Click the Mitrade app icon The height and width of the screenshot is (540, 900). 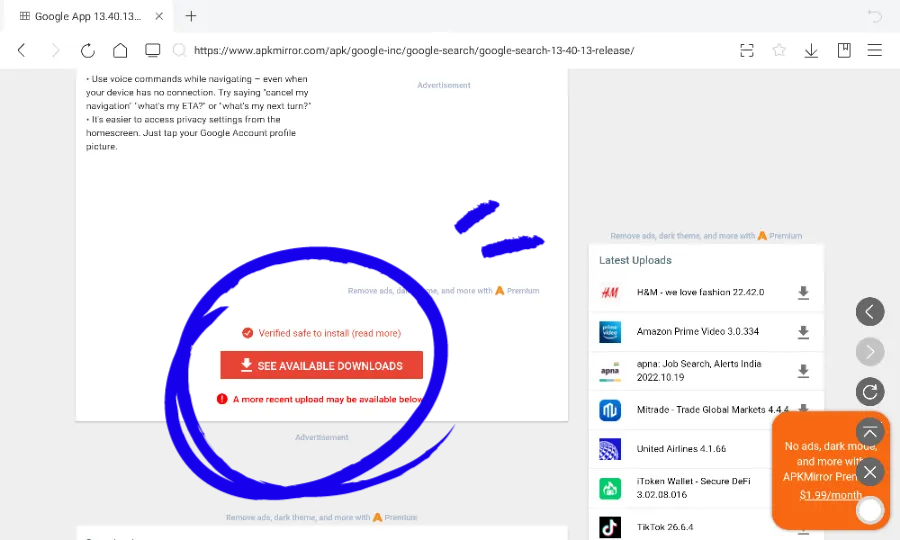point(610,410)
